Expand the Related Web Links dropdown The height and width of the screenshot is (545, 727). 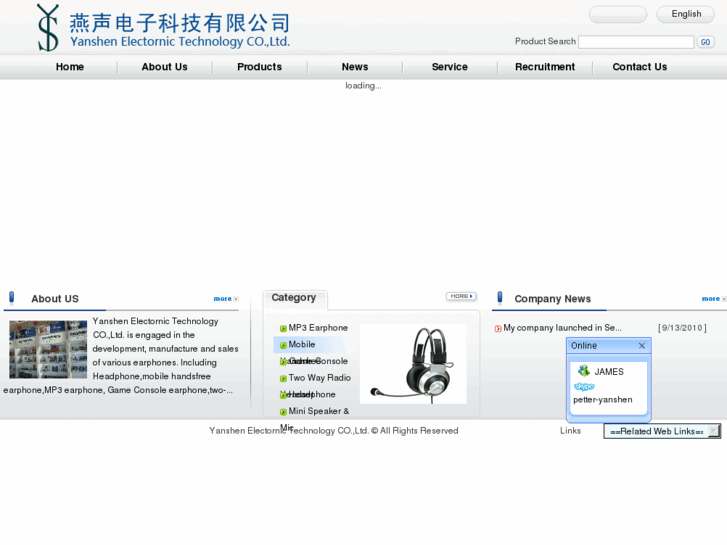[x=662, y=431]
